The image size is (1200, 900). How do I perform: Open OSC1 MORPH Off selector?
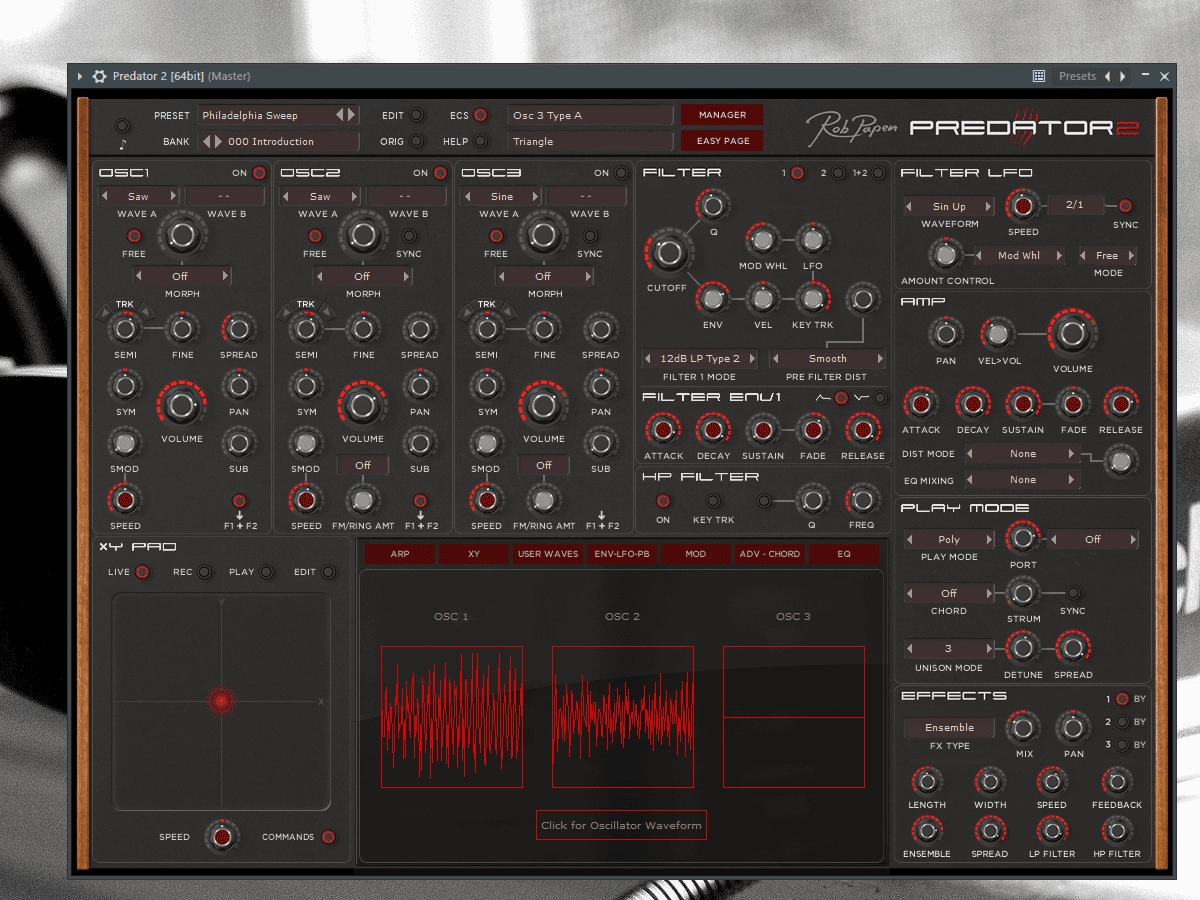pyautogui.click(x=180, y=276)
